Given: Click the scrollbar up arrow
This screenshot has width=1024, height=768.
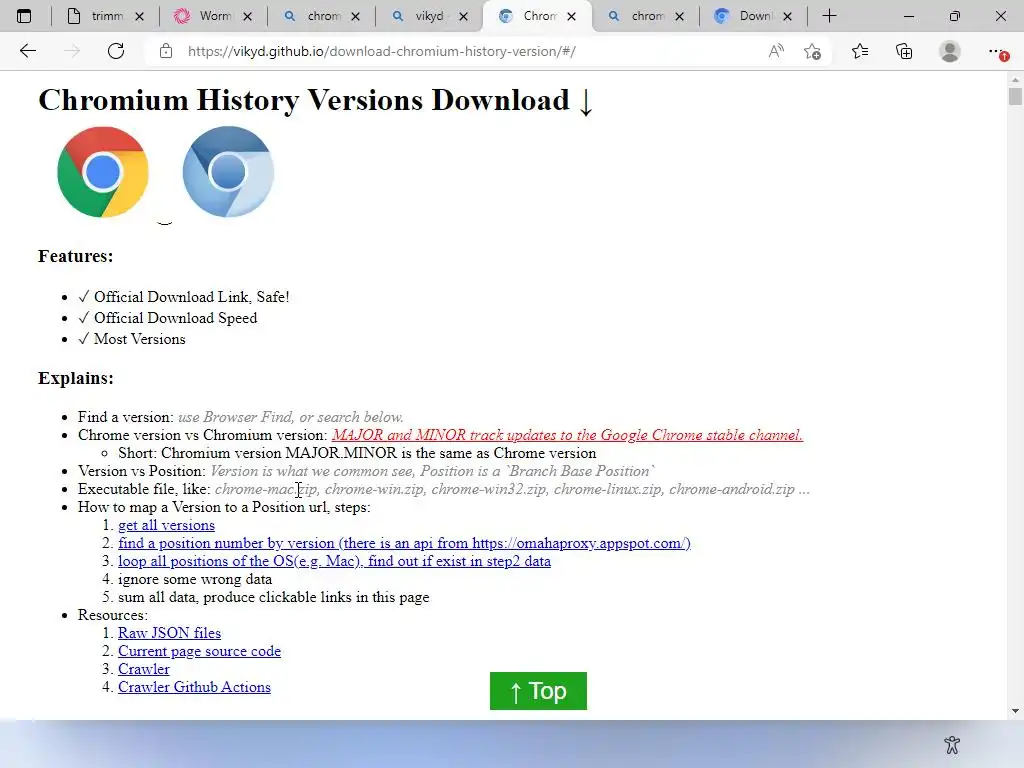Looking at the screenshot, I should point(1015,79).
